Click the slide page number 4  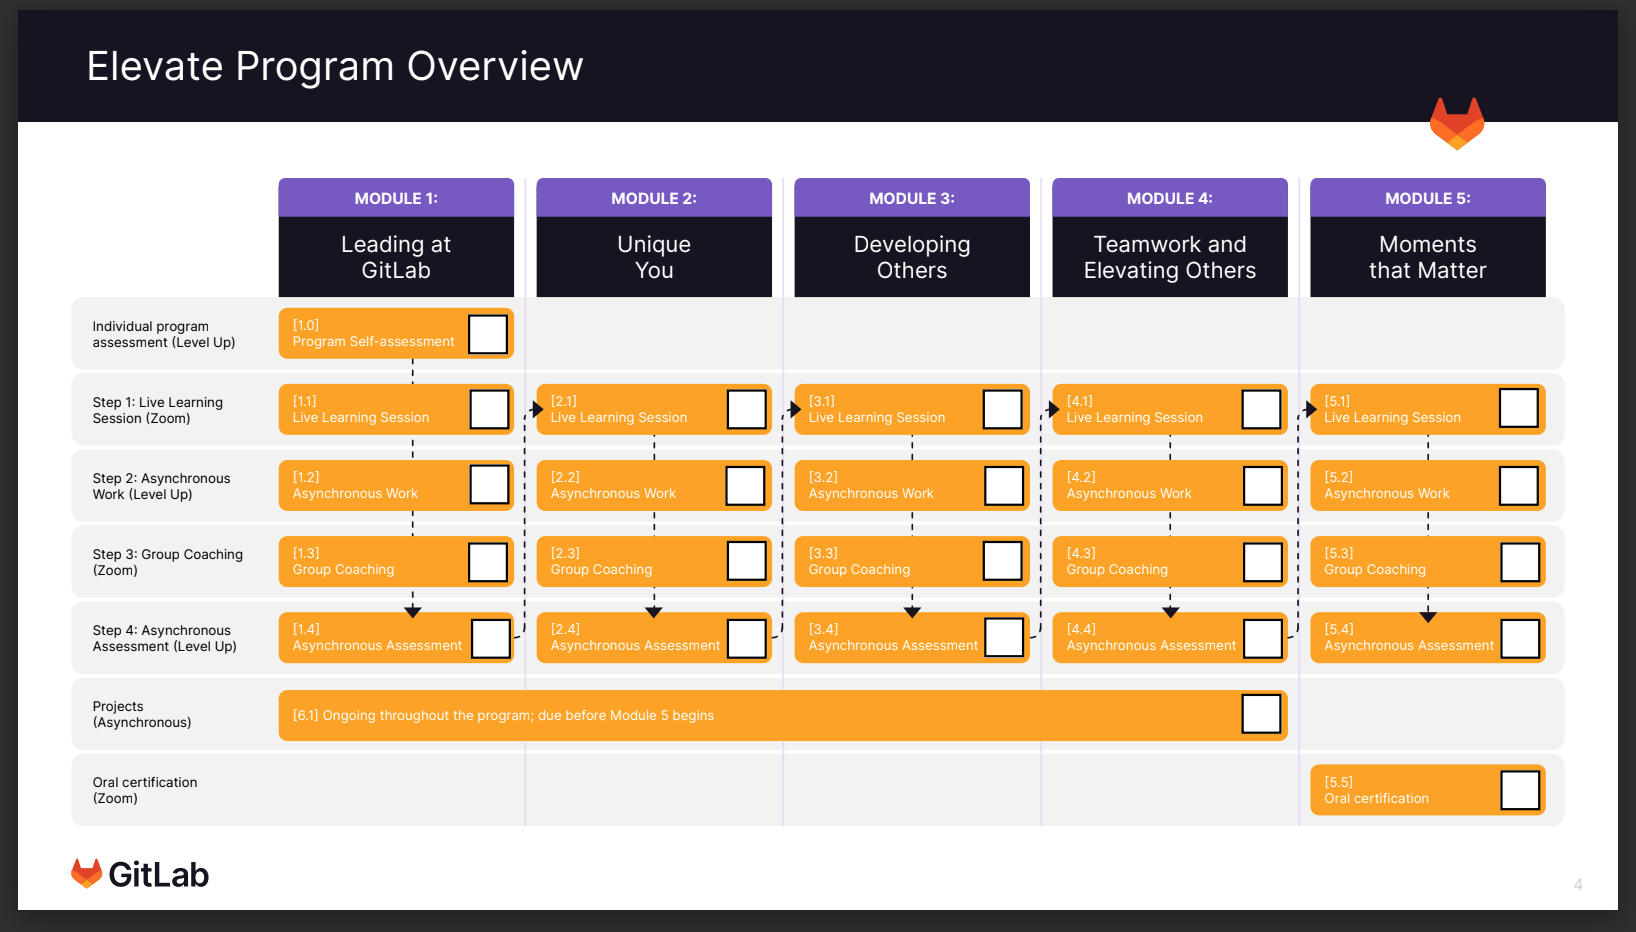pyautogui.click(x=1578, y=883)
